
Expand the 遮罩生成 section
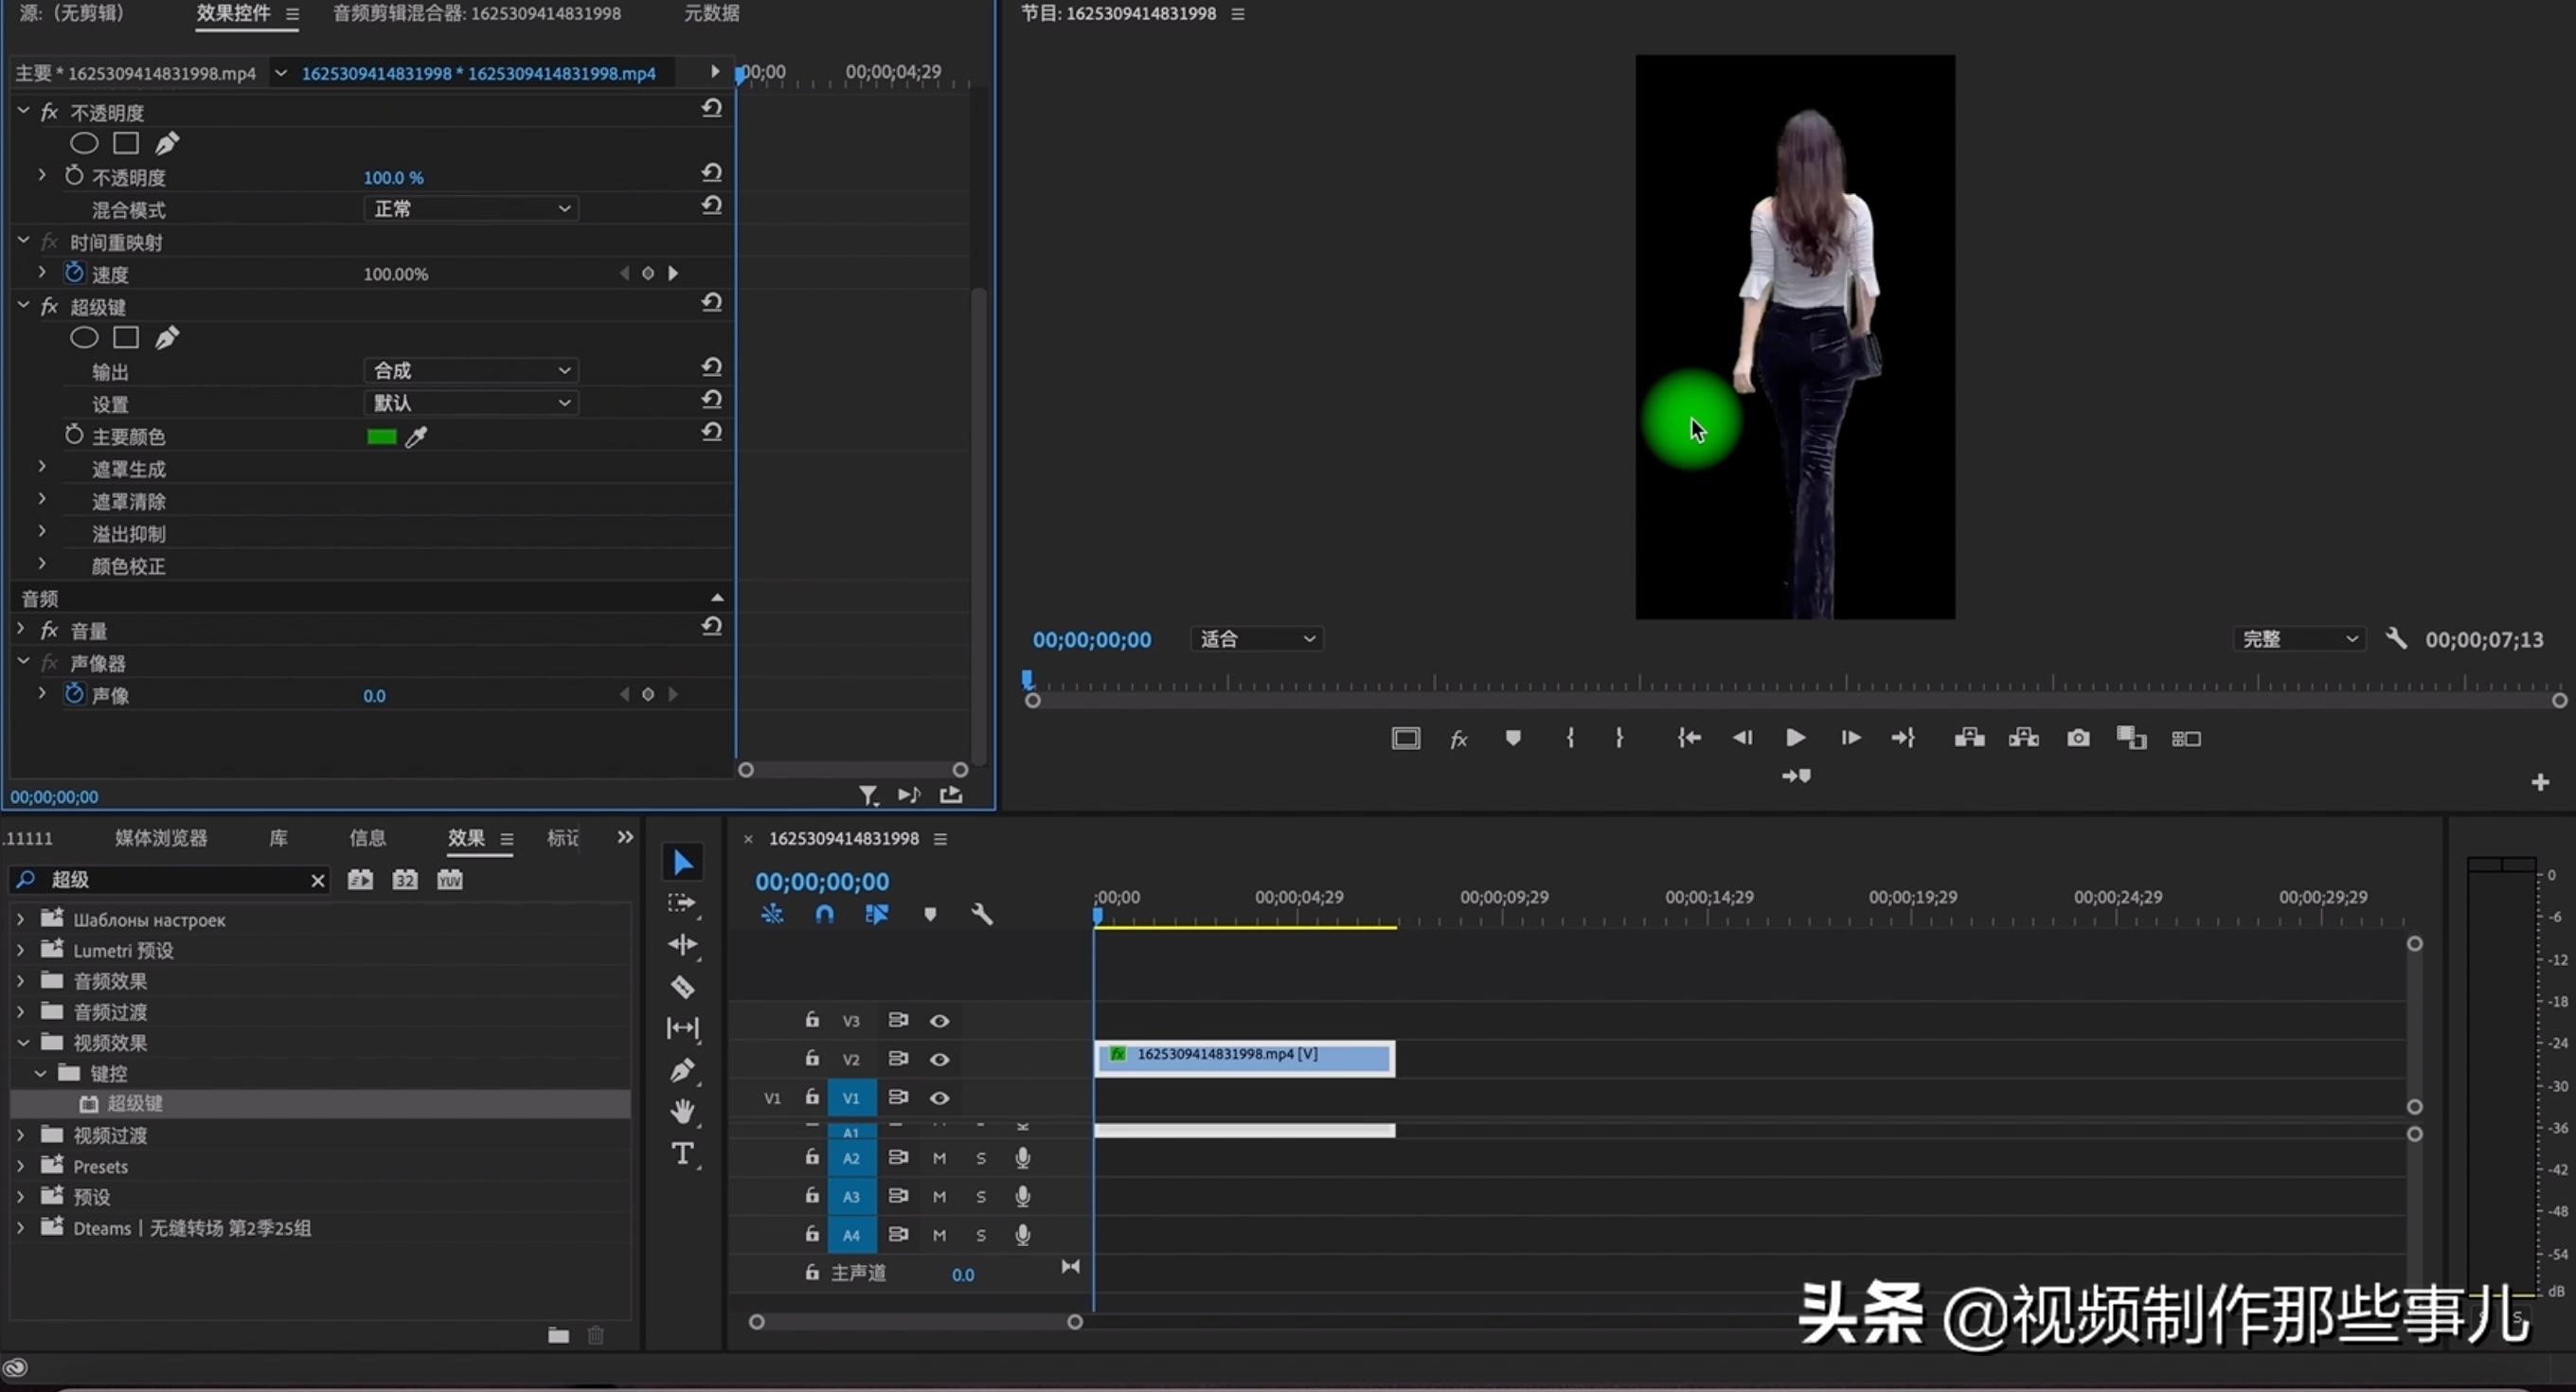(41, 467)
